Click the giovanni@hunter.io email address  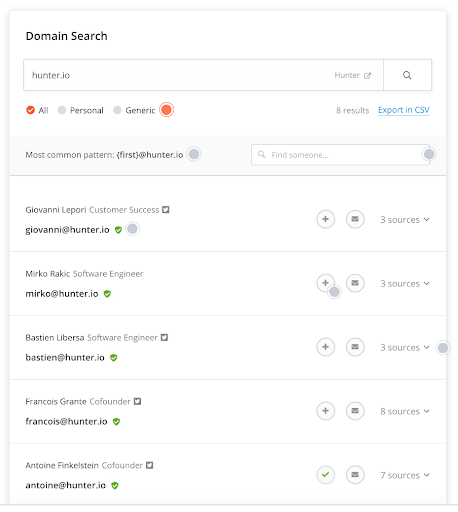point(67,230)
